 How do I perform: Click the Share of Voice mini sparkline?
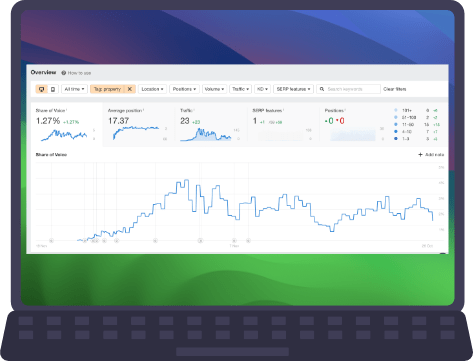pyautogui.click(x=64, y=135)
